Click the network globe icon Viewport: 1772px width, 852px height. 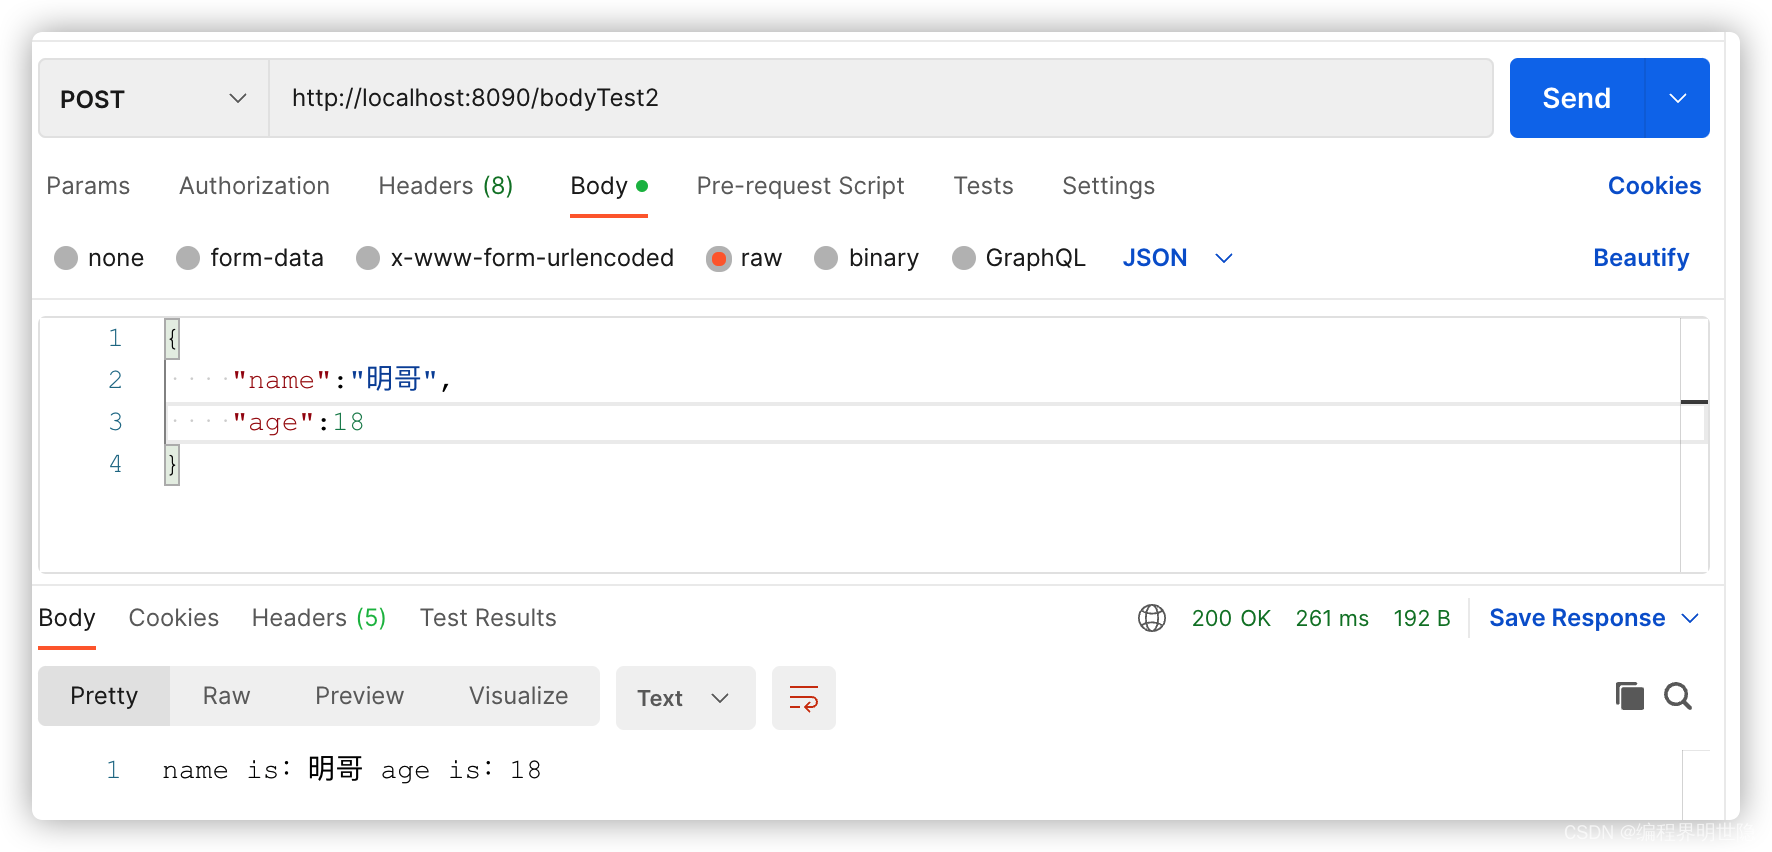click(x=1152, y=618)
